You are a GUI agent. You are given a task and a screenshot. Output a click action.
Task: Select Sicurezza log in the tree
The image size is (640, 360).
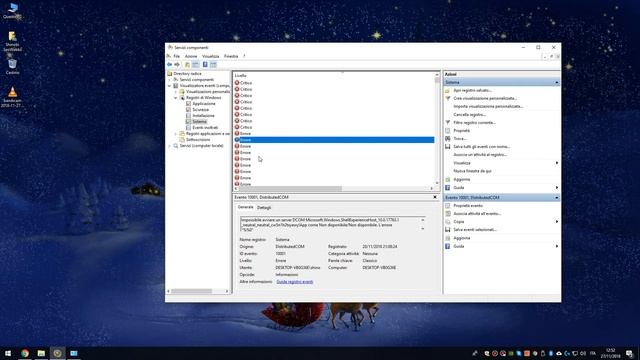(x=200, y=110)
